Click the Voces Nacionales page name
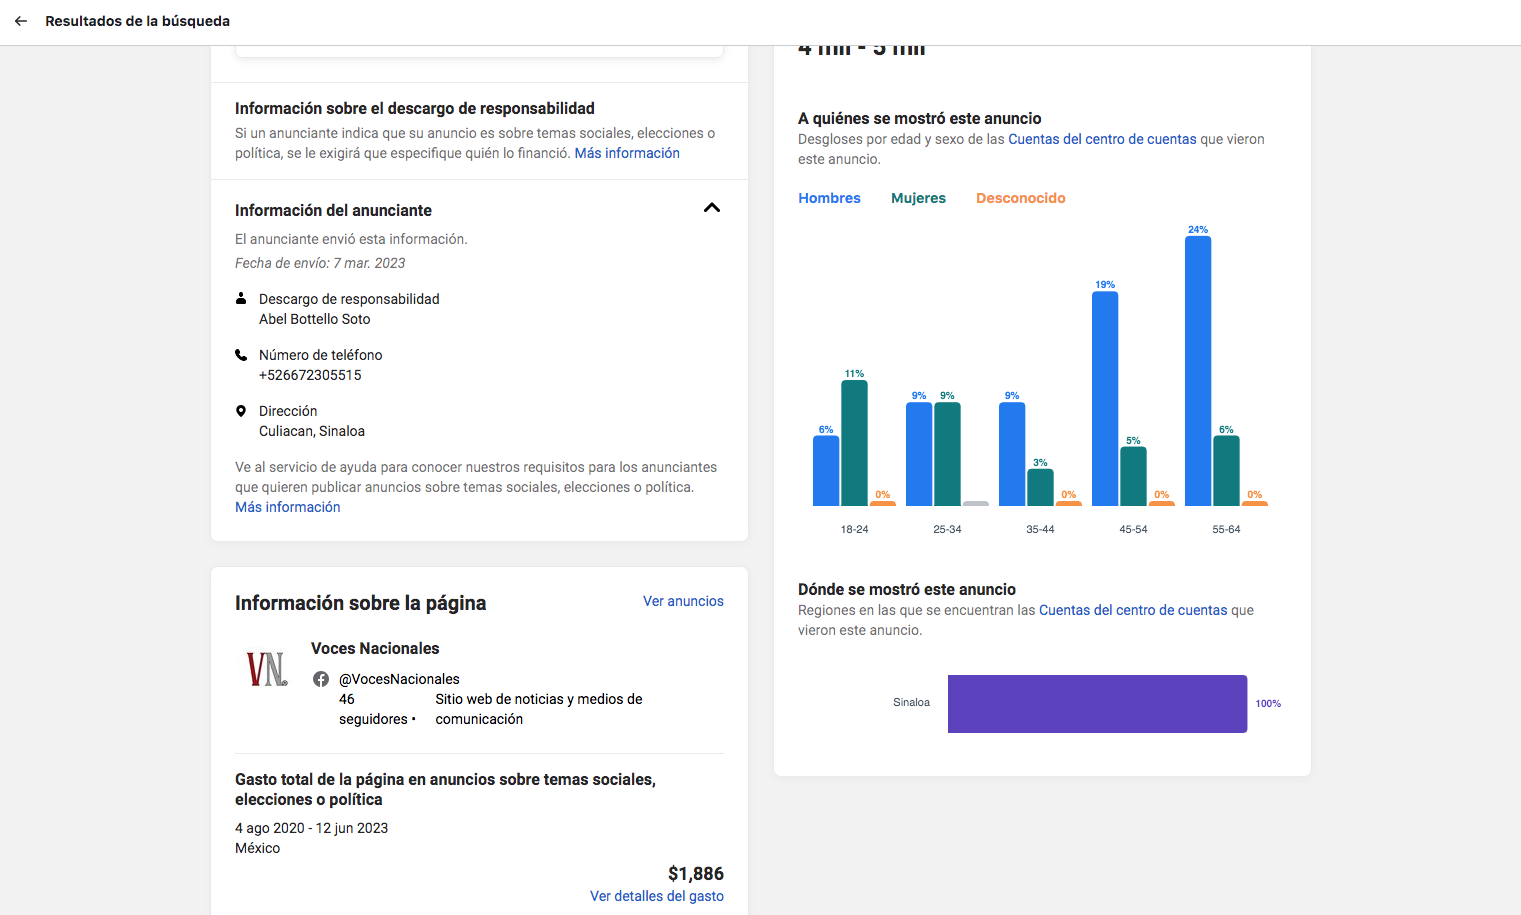1521x915 pixels. (375, 648)
